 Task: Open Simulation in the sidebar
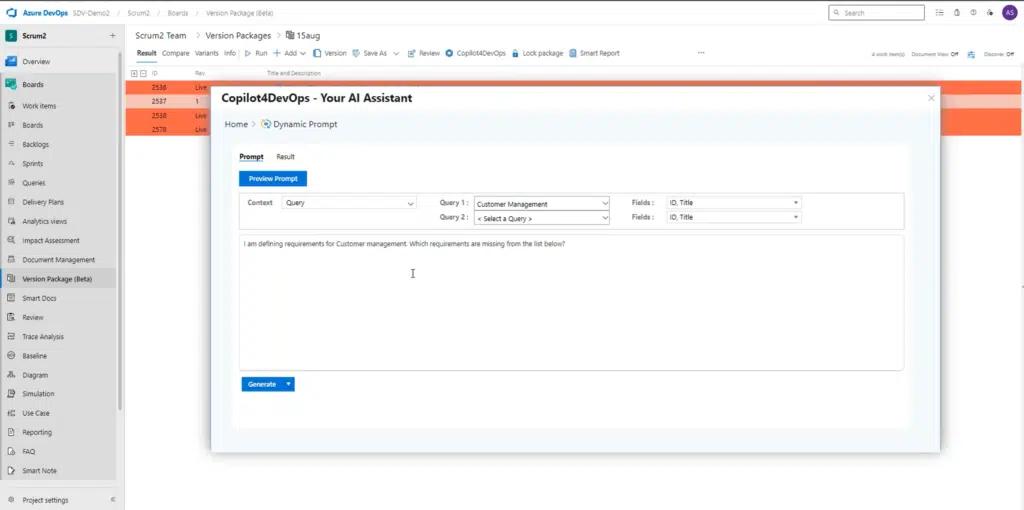pos(38,394)
